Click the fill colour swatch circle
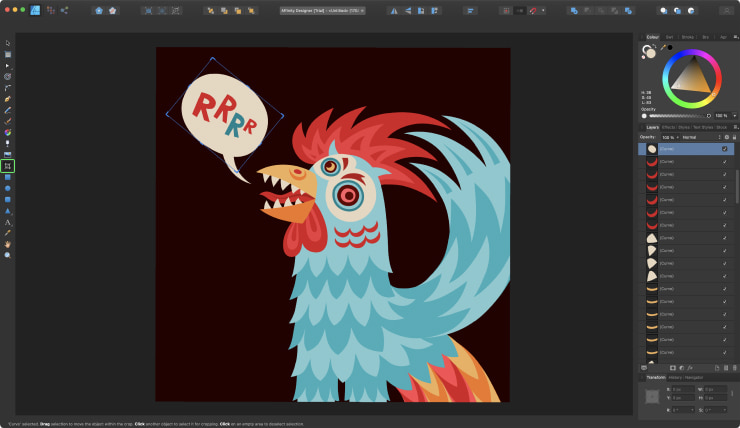The height and width of the screenshot is (428, 740). (651, 53)
